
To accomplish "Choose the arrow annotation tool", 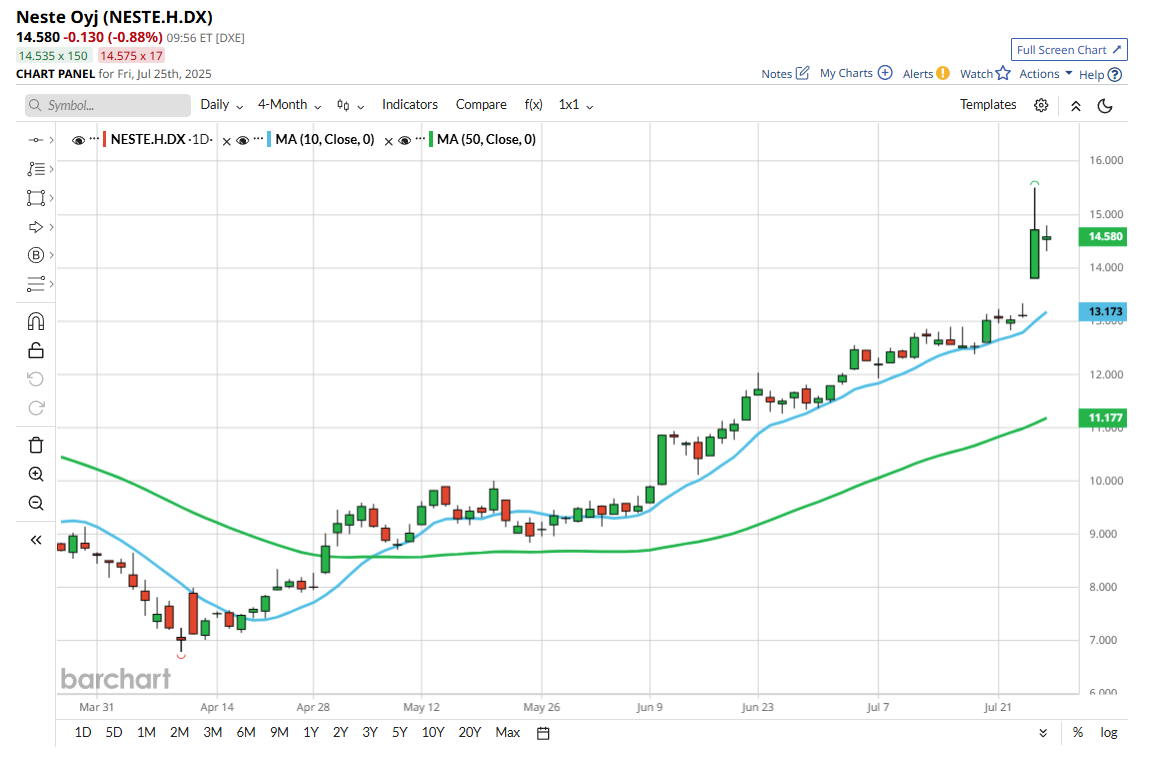I will (x=35, y=227).
